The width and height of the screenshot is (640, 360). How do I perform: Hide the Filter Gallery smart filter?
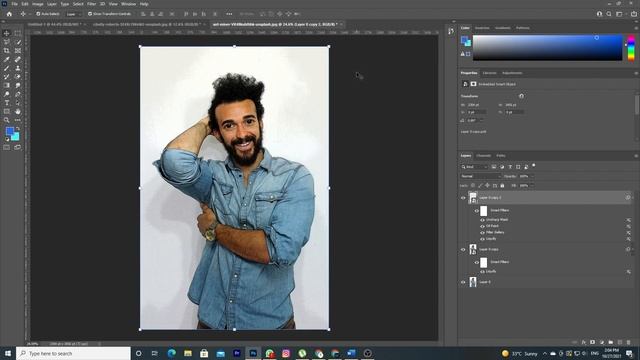pos(482,233)
